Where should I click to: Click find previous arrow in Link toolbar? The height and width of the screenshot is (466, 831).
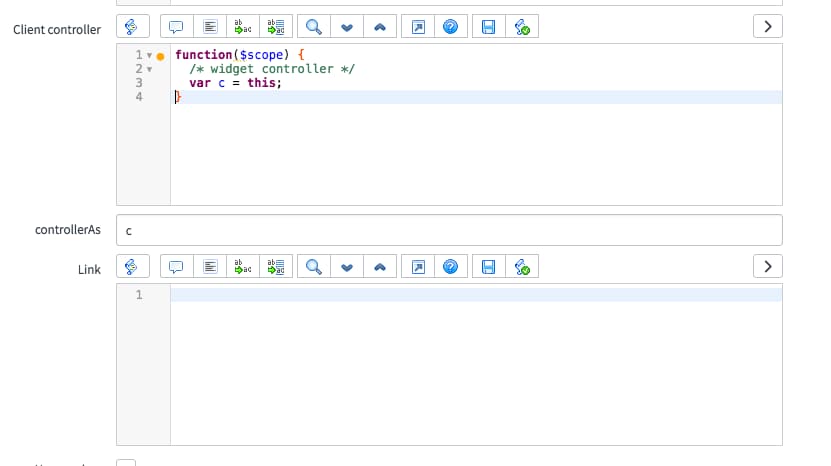point(380,267)
